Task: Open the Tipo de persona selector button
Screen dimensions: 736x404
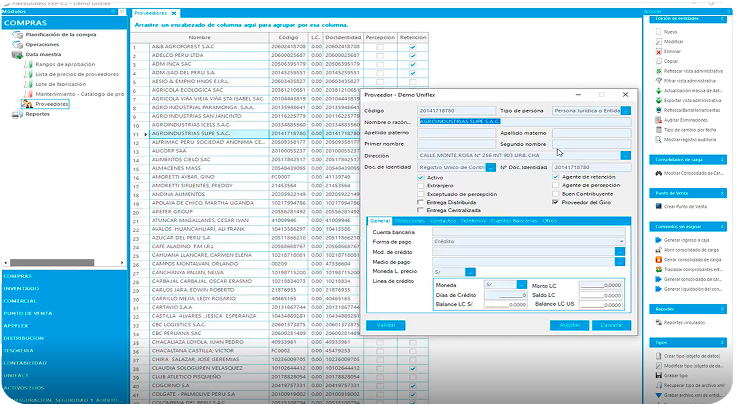Action: click(626, 110)
